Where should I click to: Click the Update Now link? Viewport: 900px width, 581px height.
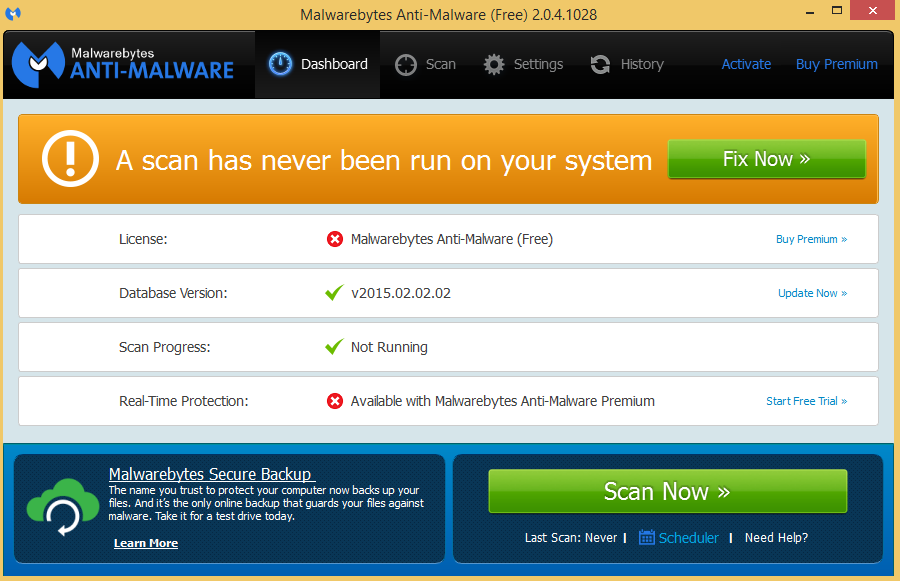812,293
